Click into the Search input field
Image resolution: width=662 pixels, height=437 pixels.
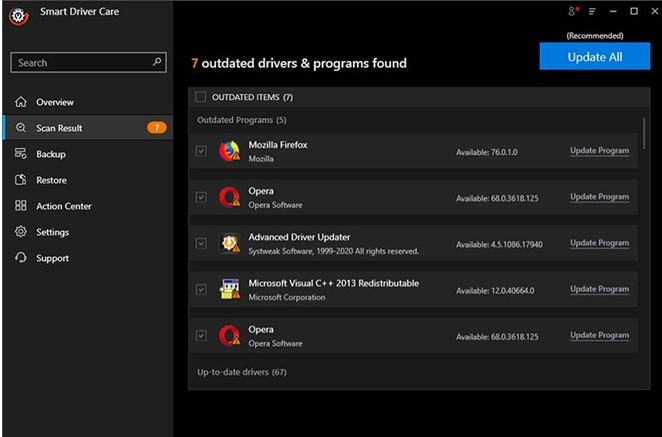point(80,62)
